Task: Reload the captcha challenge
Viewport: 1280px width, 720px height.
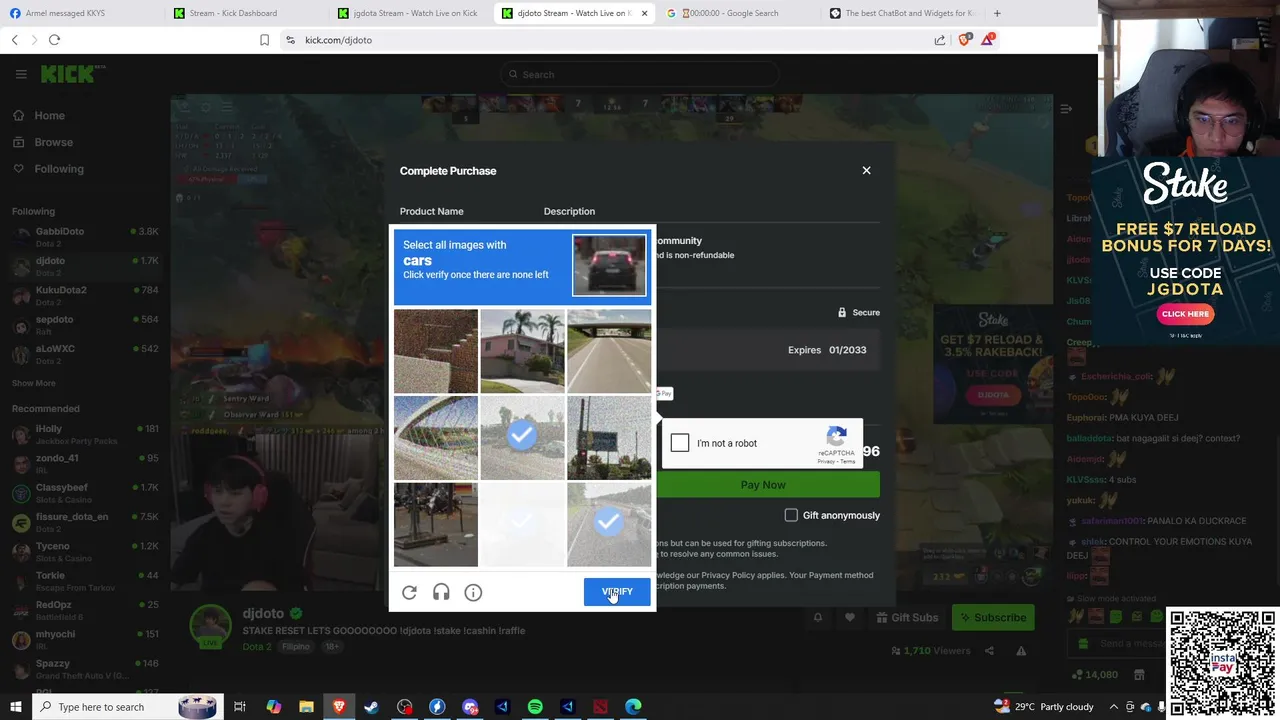Action: click(x=409, y=593)
